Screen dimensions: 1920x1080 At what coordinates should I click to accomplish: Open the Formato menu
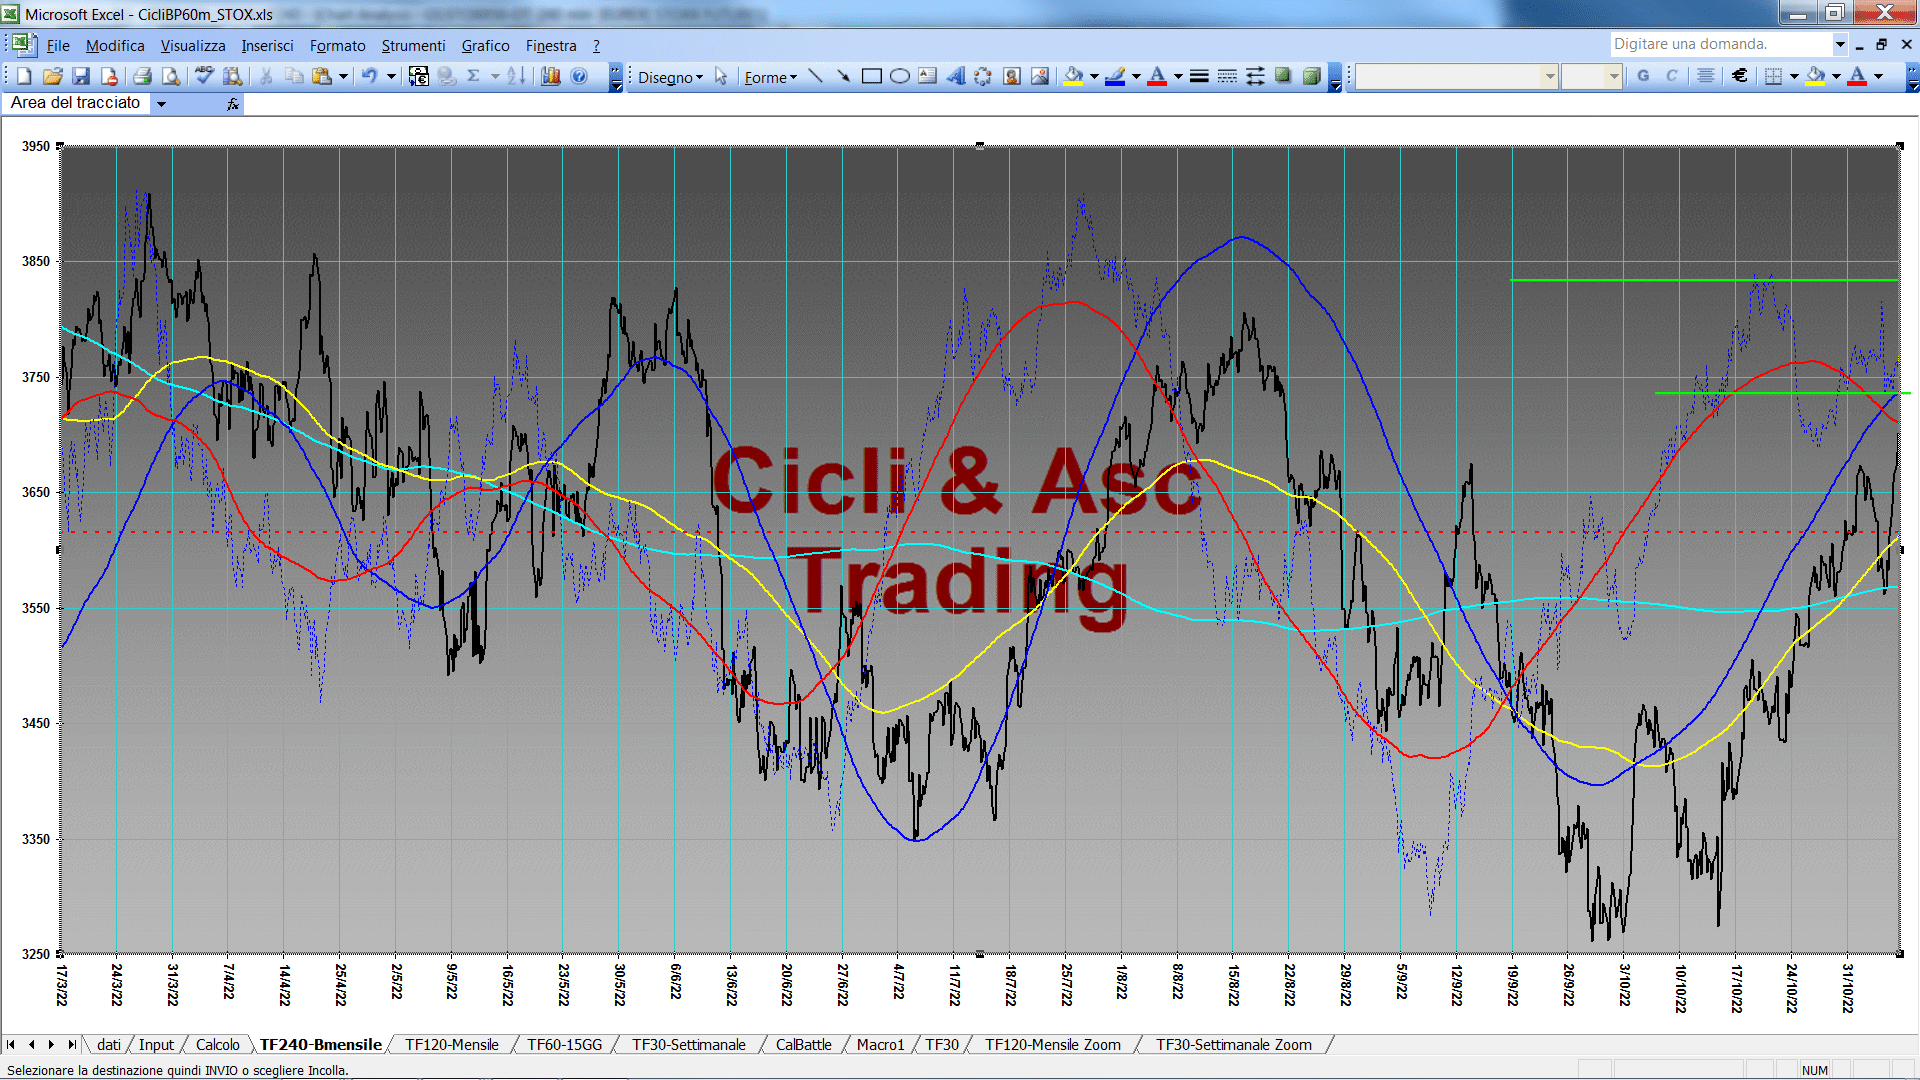point(337,46)
